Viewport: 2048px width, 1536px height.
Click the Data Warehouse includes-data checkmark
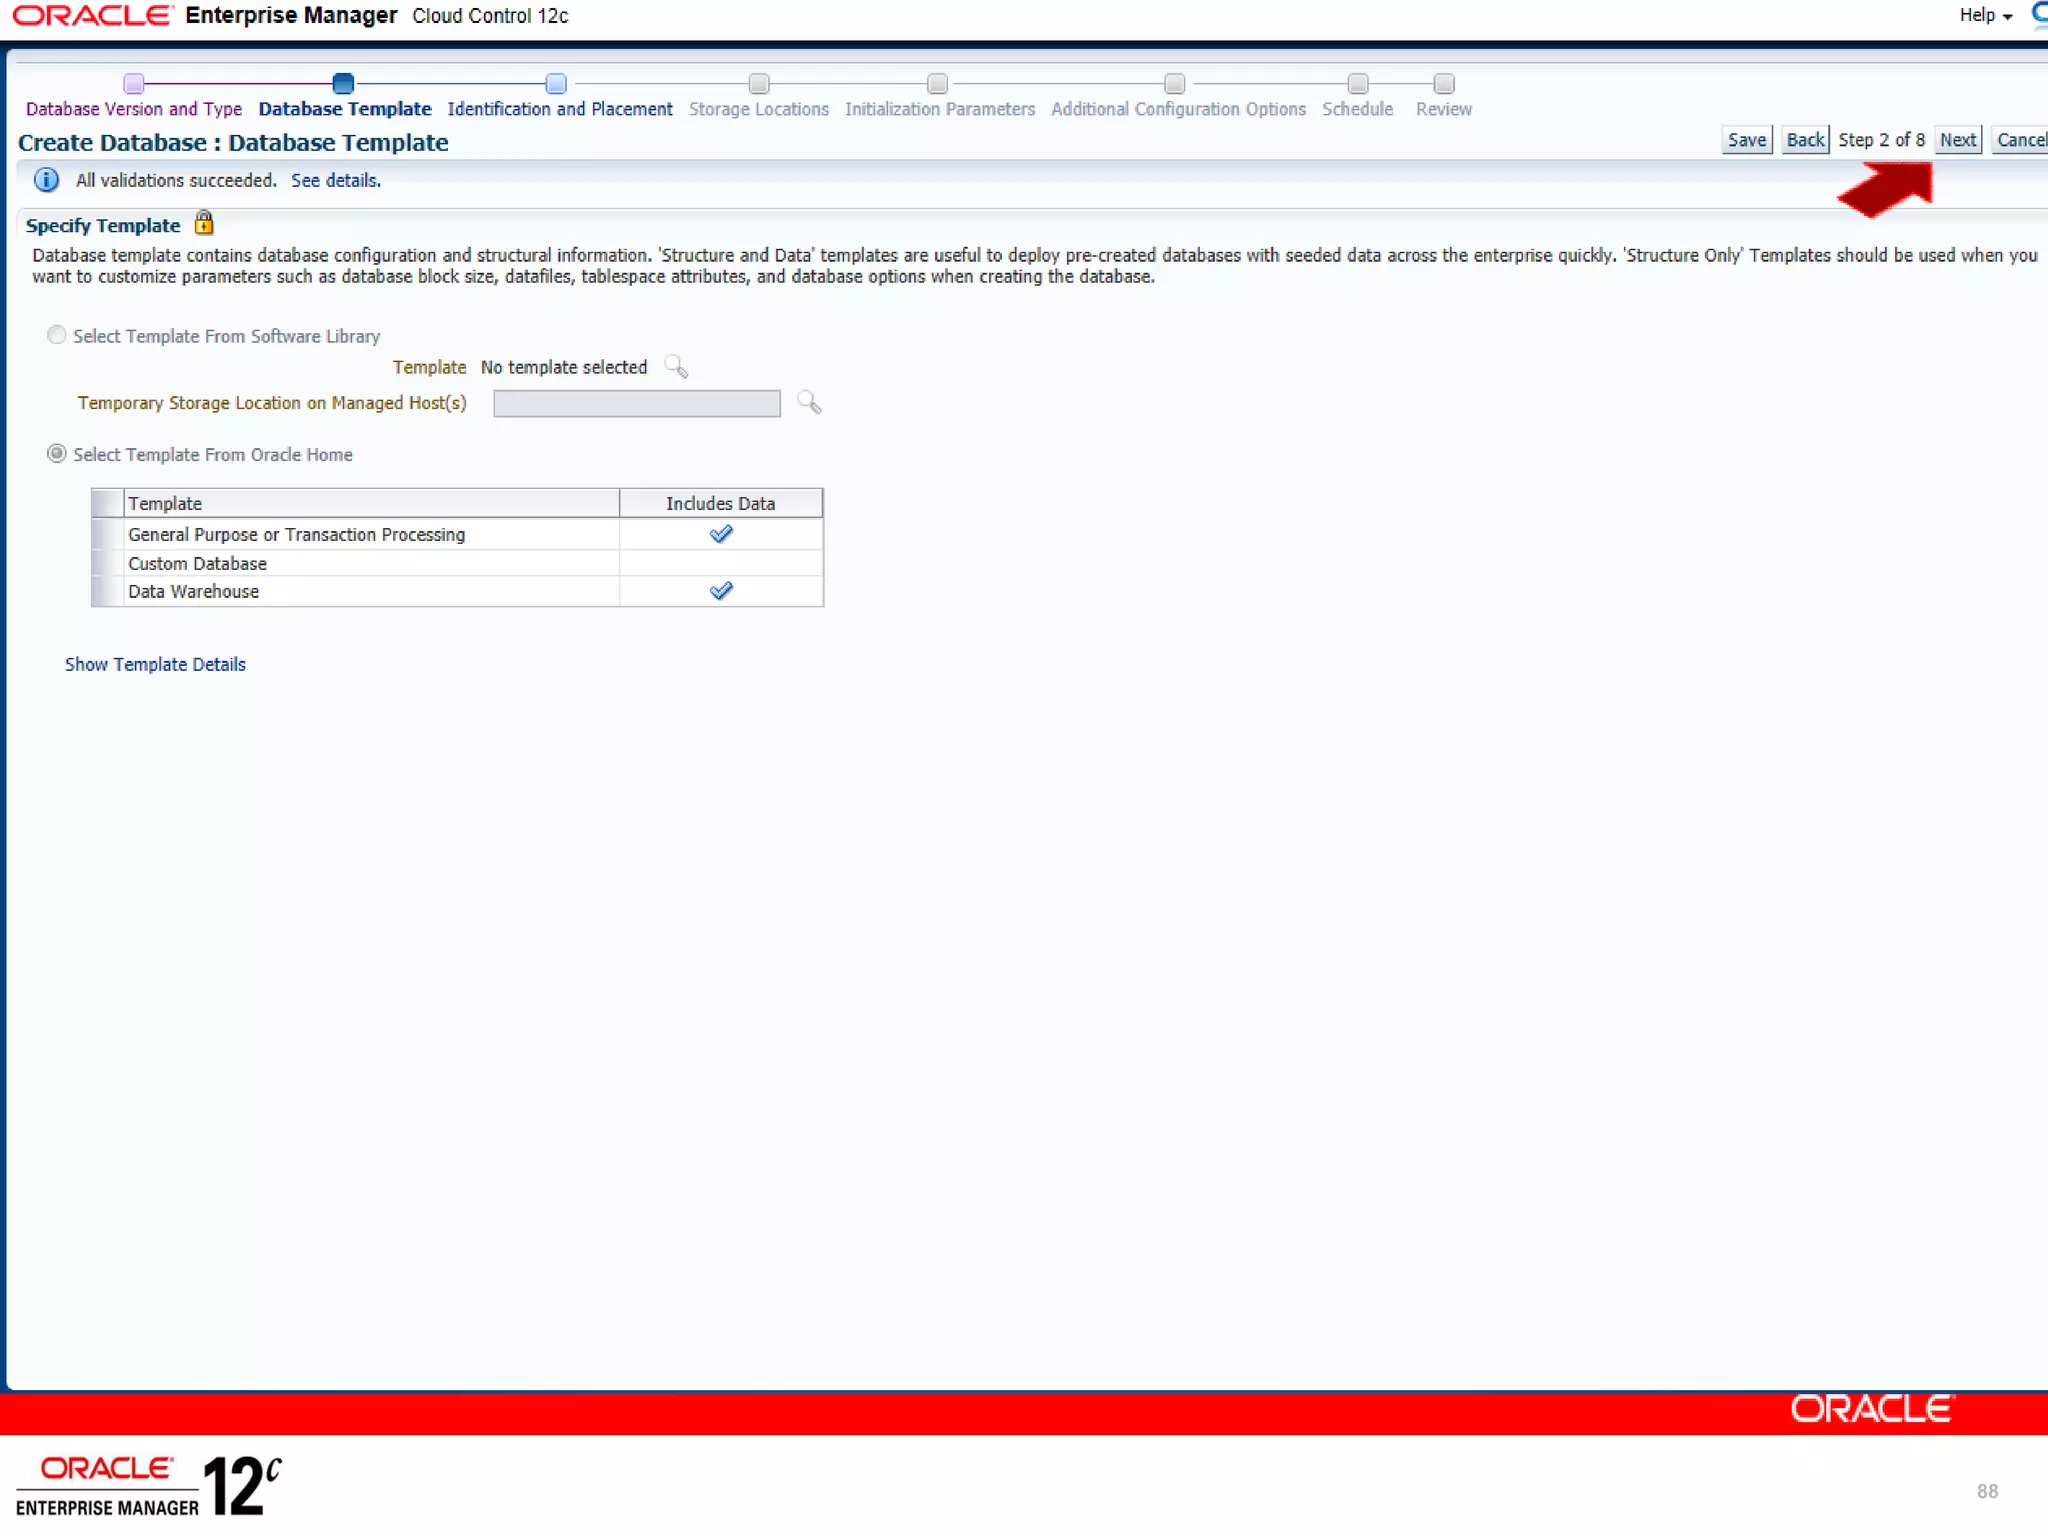[x=721, y=591]
